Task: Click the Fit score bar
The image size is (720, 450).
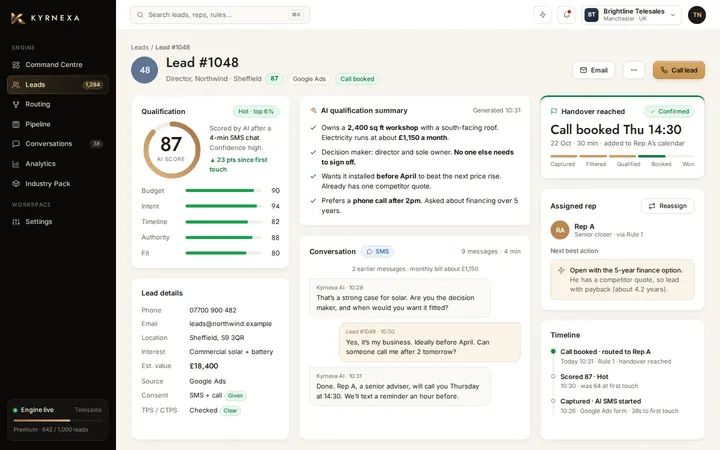Action: pyautogui.click(x=223, y=253)
